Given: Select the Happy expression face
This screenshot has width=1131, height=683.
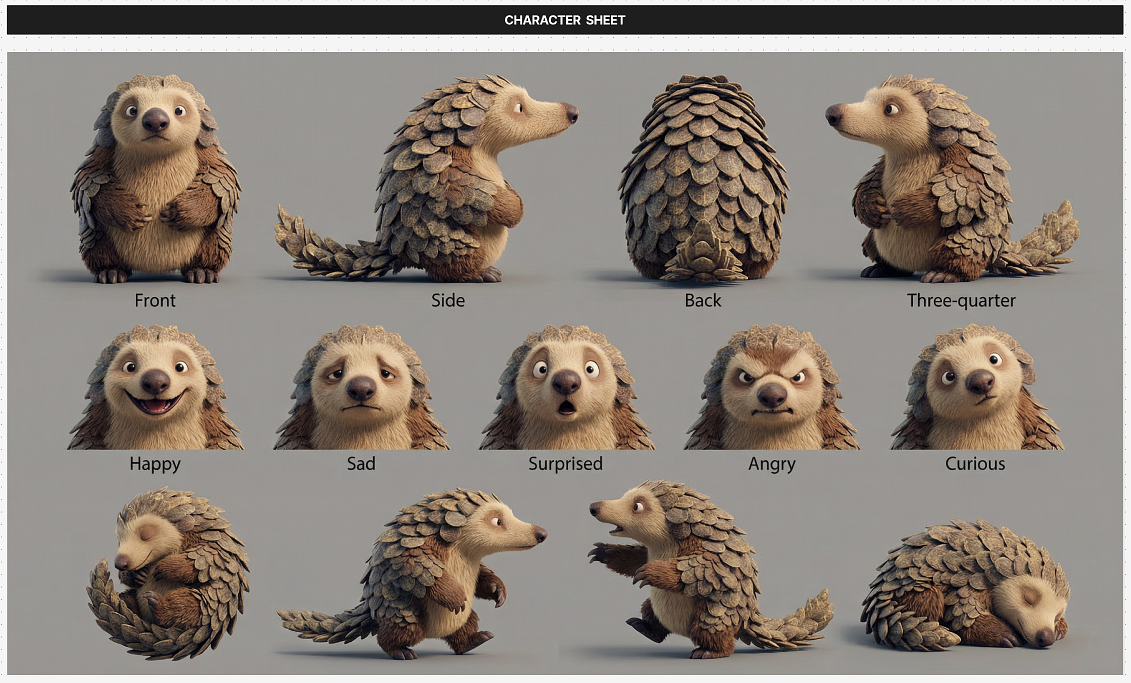Looking at the screenshot, I should tap(155, 390).
